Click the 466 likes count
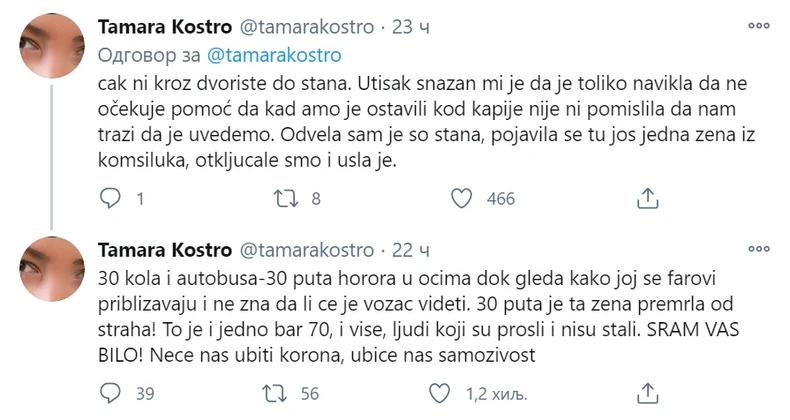790x420 pixels. coord(499,199)
